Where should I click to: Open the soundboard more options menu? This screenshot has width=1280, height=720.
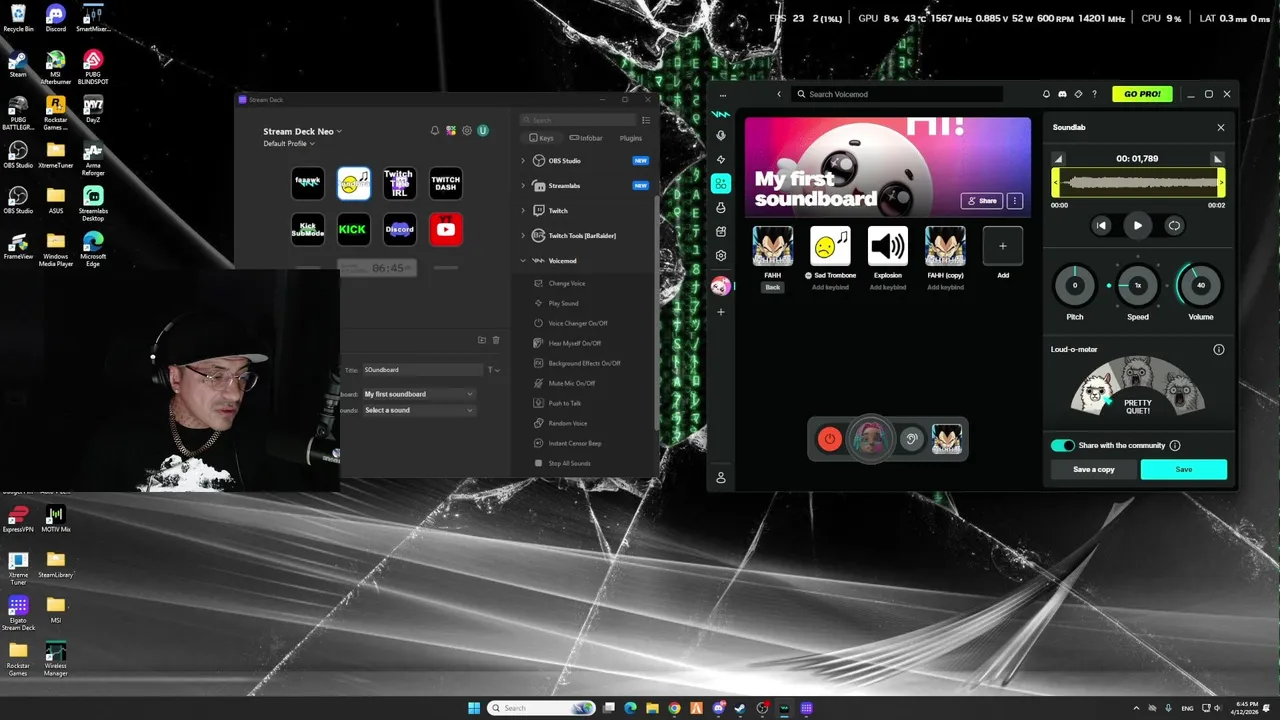(x=1015, y=201)
